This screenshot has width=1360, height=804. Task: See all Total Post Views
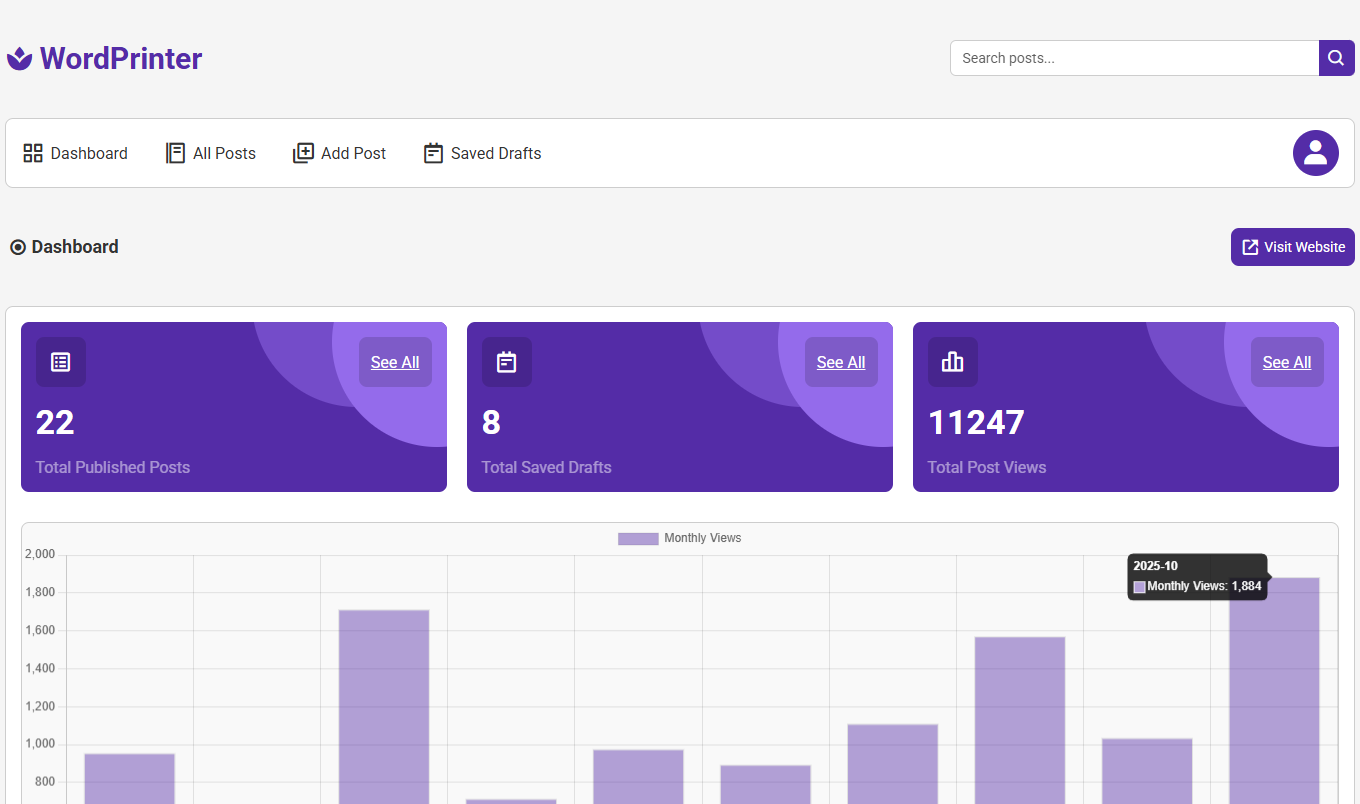1287,362
